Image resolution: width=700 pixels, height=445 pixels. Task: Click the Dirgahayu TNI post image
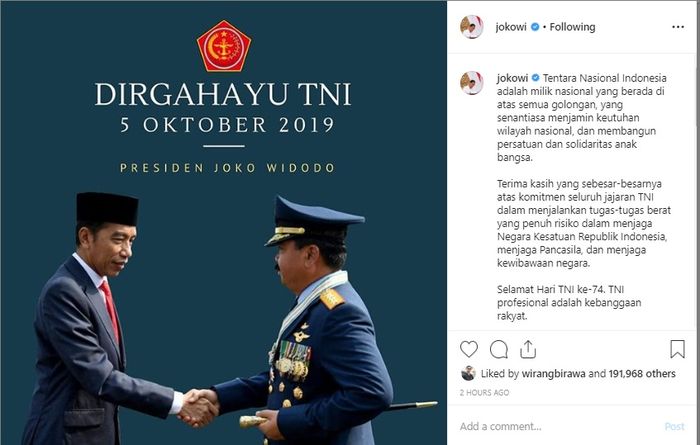[224, 223]
